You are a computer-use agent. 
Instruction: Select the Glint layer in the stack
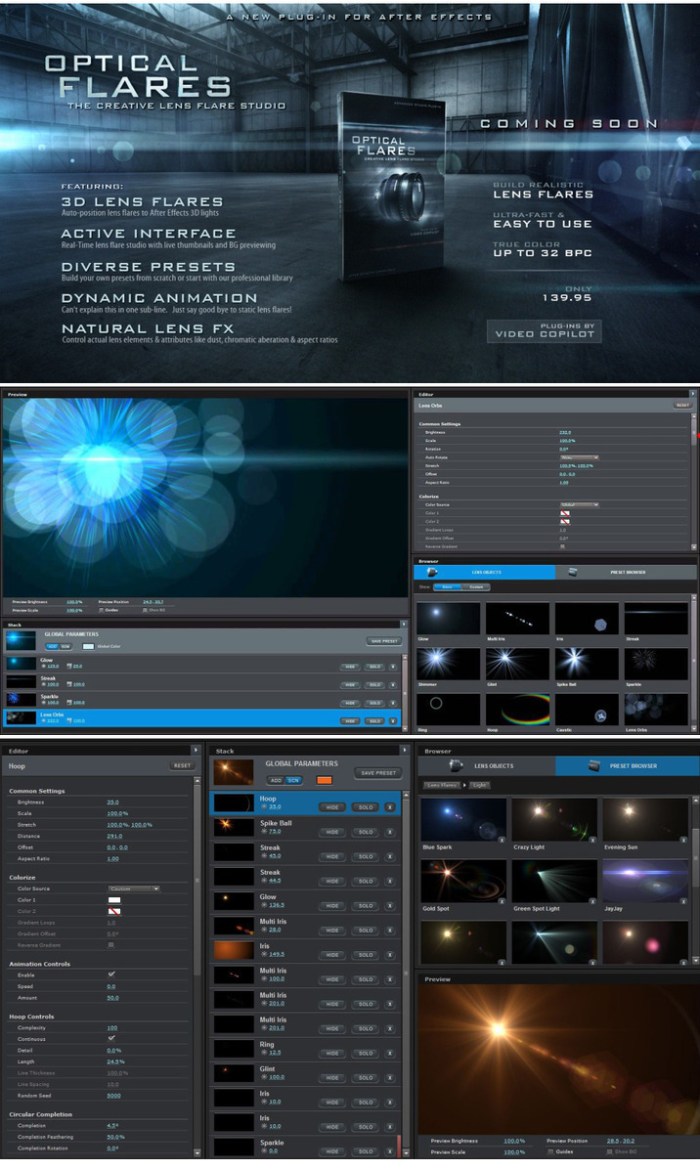tap(305, 1073)
